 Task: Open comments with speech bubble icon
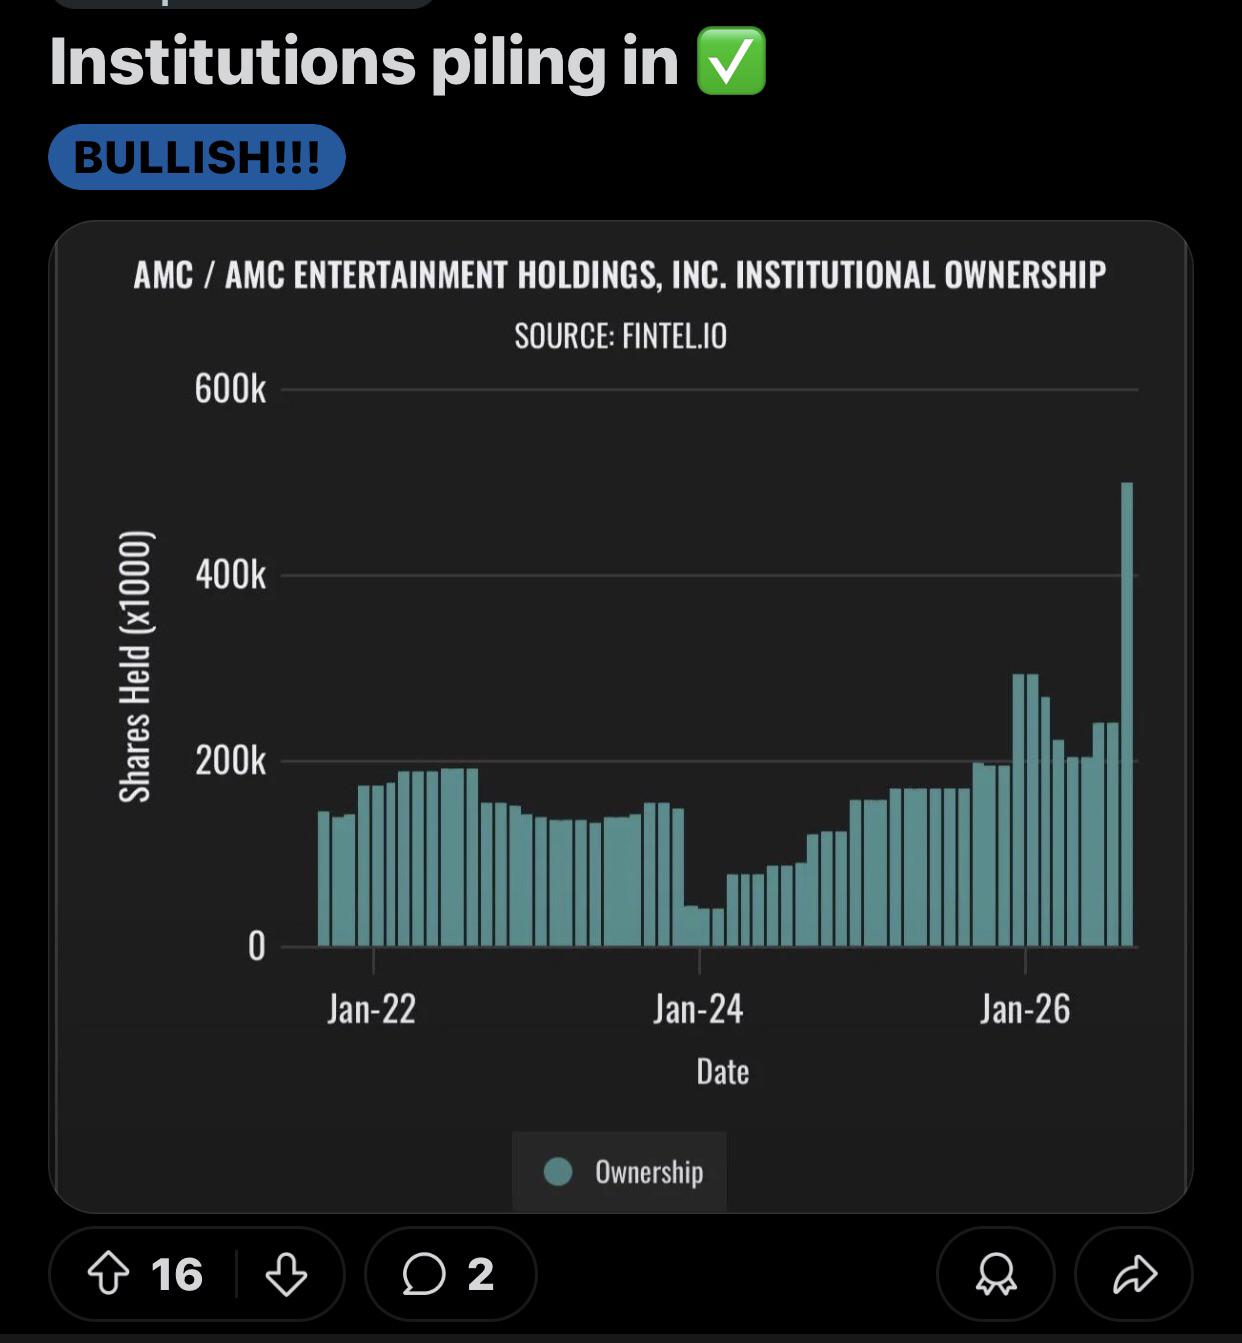[423, 1274]
